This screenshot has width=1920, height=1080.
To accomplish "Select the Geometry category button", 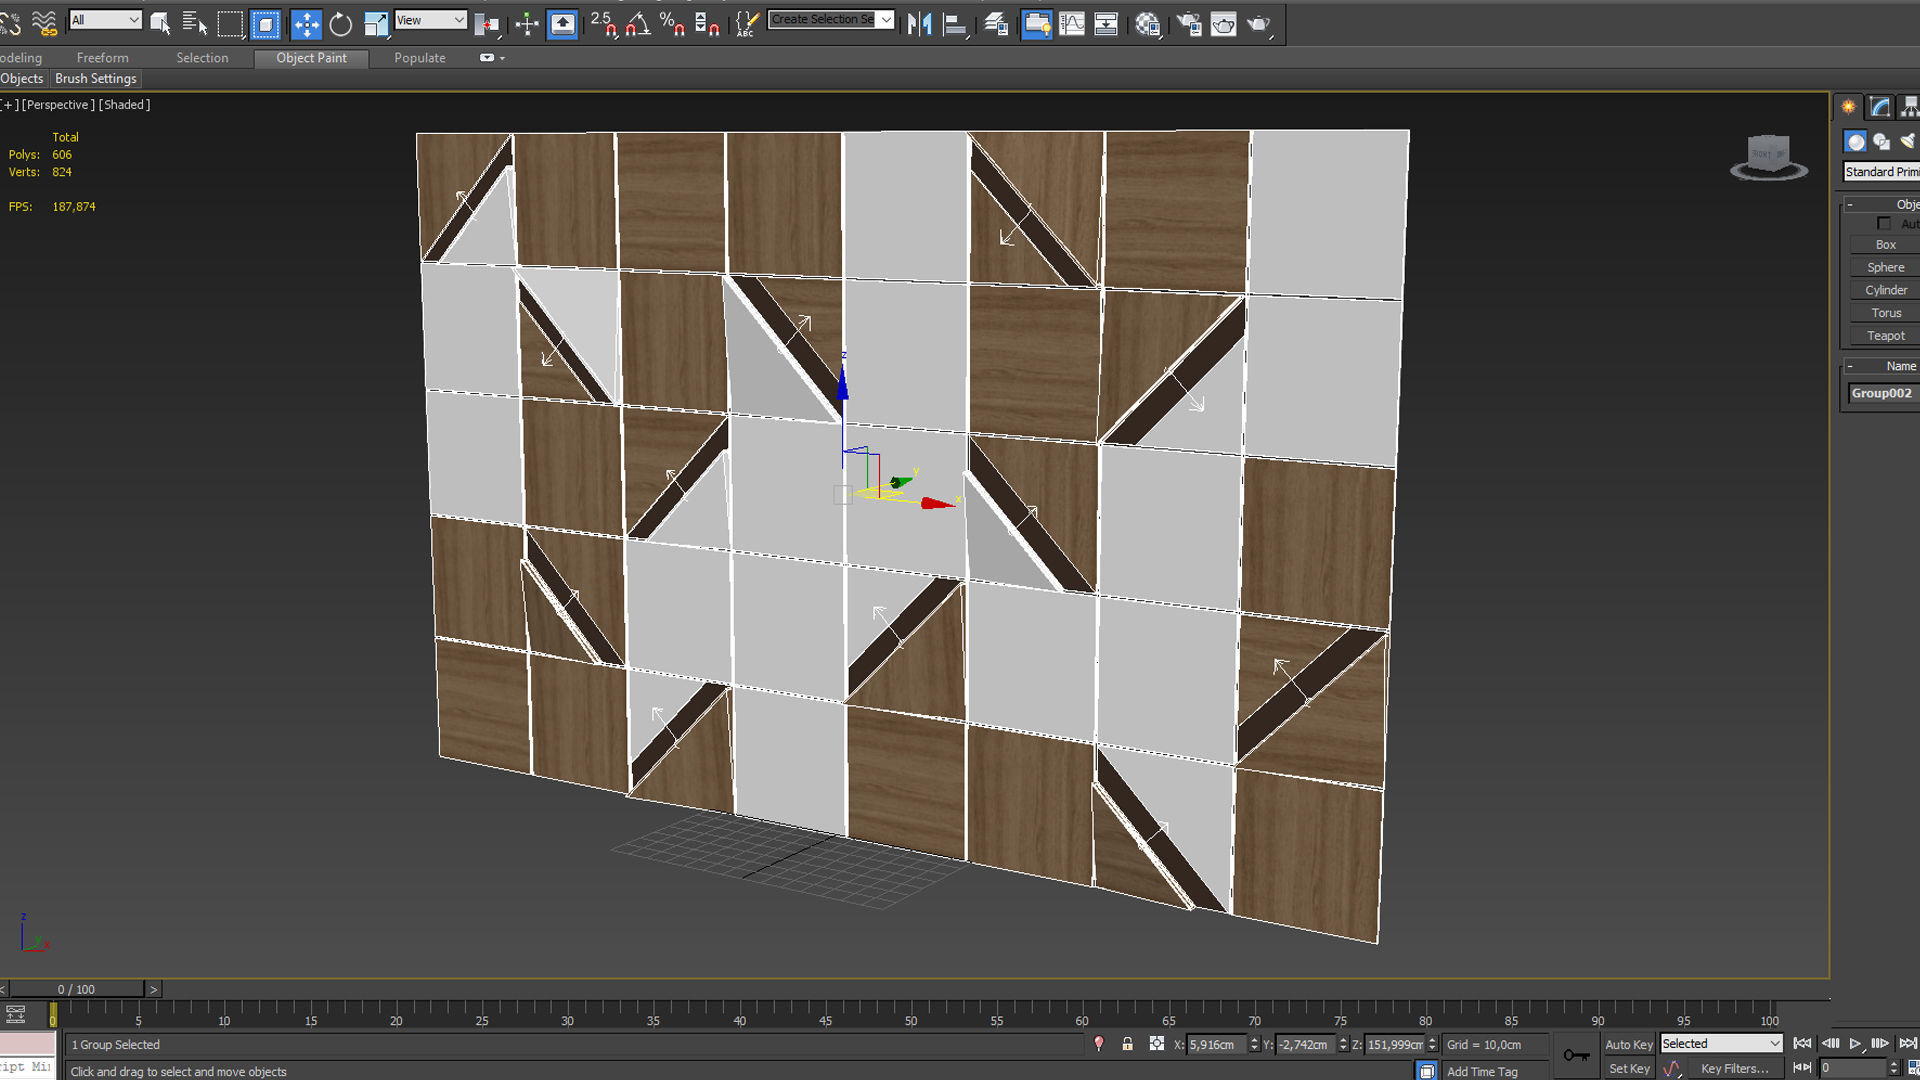I will pyautogui.click(x=1856, y=142).
